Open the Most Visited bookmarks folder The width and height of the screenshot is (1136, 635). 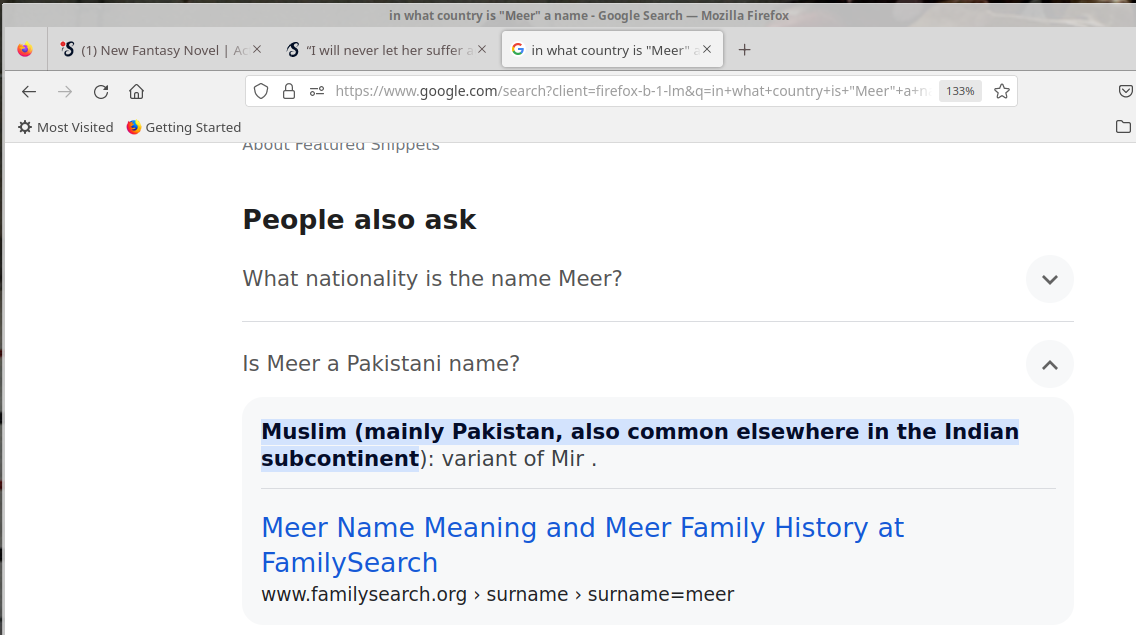point(66,127)
